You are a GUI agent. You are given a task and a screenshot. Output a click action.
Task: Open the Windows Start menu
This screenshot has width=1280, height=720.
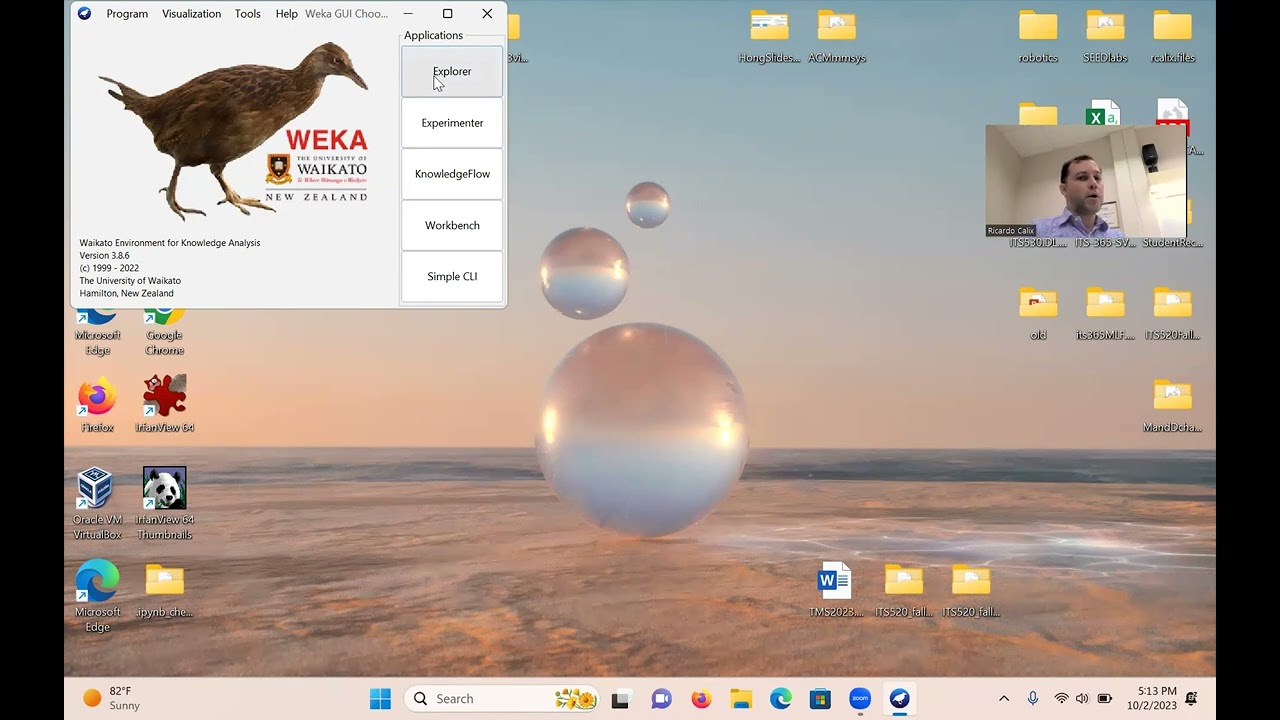381,699
